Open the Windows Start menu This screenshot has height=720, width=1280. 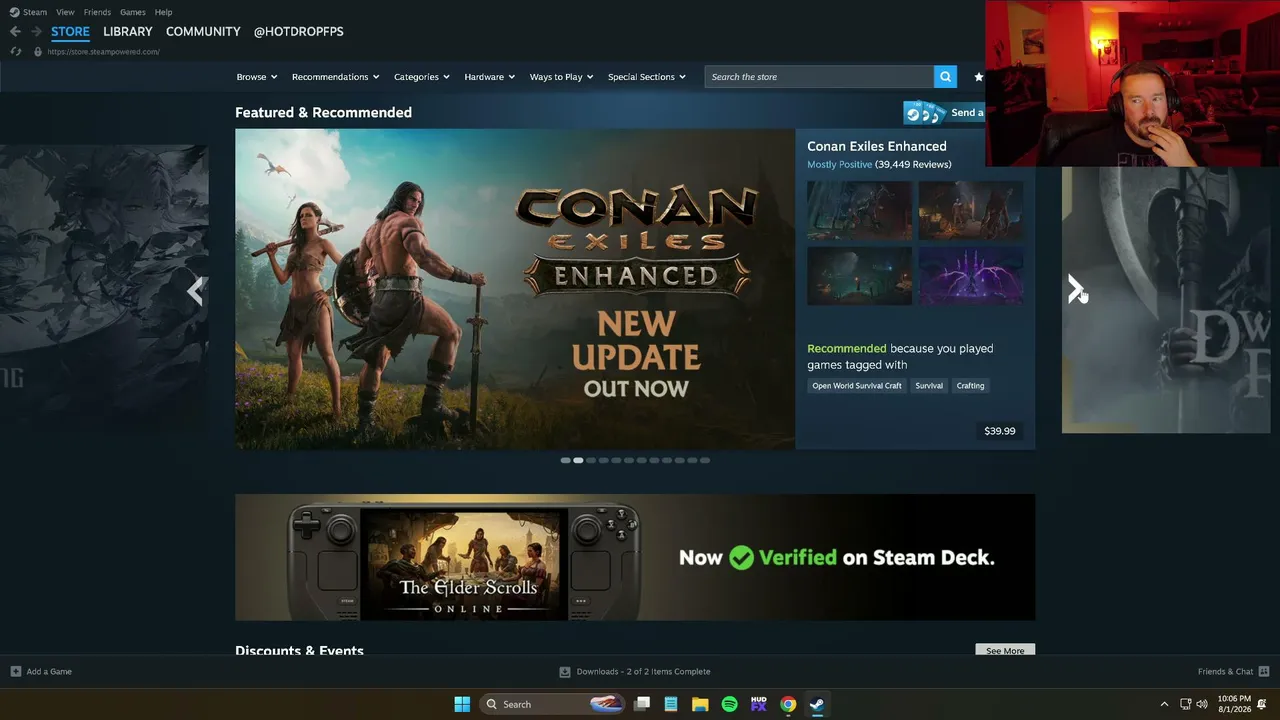pos(462,704)
